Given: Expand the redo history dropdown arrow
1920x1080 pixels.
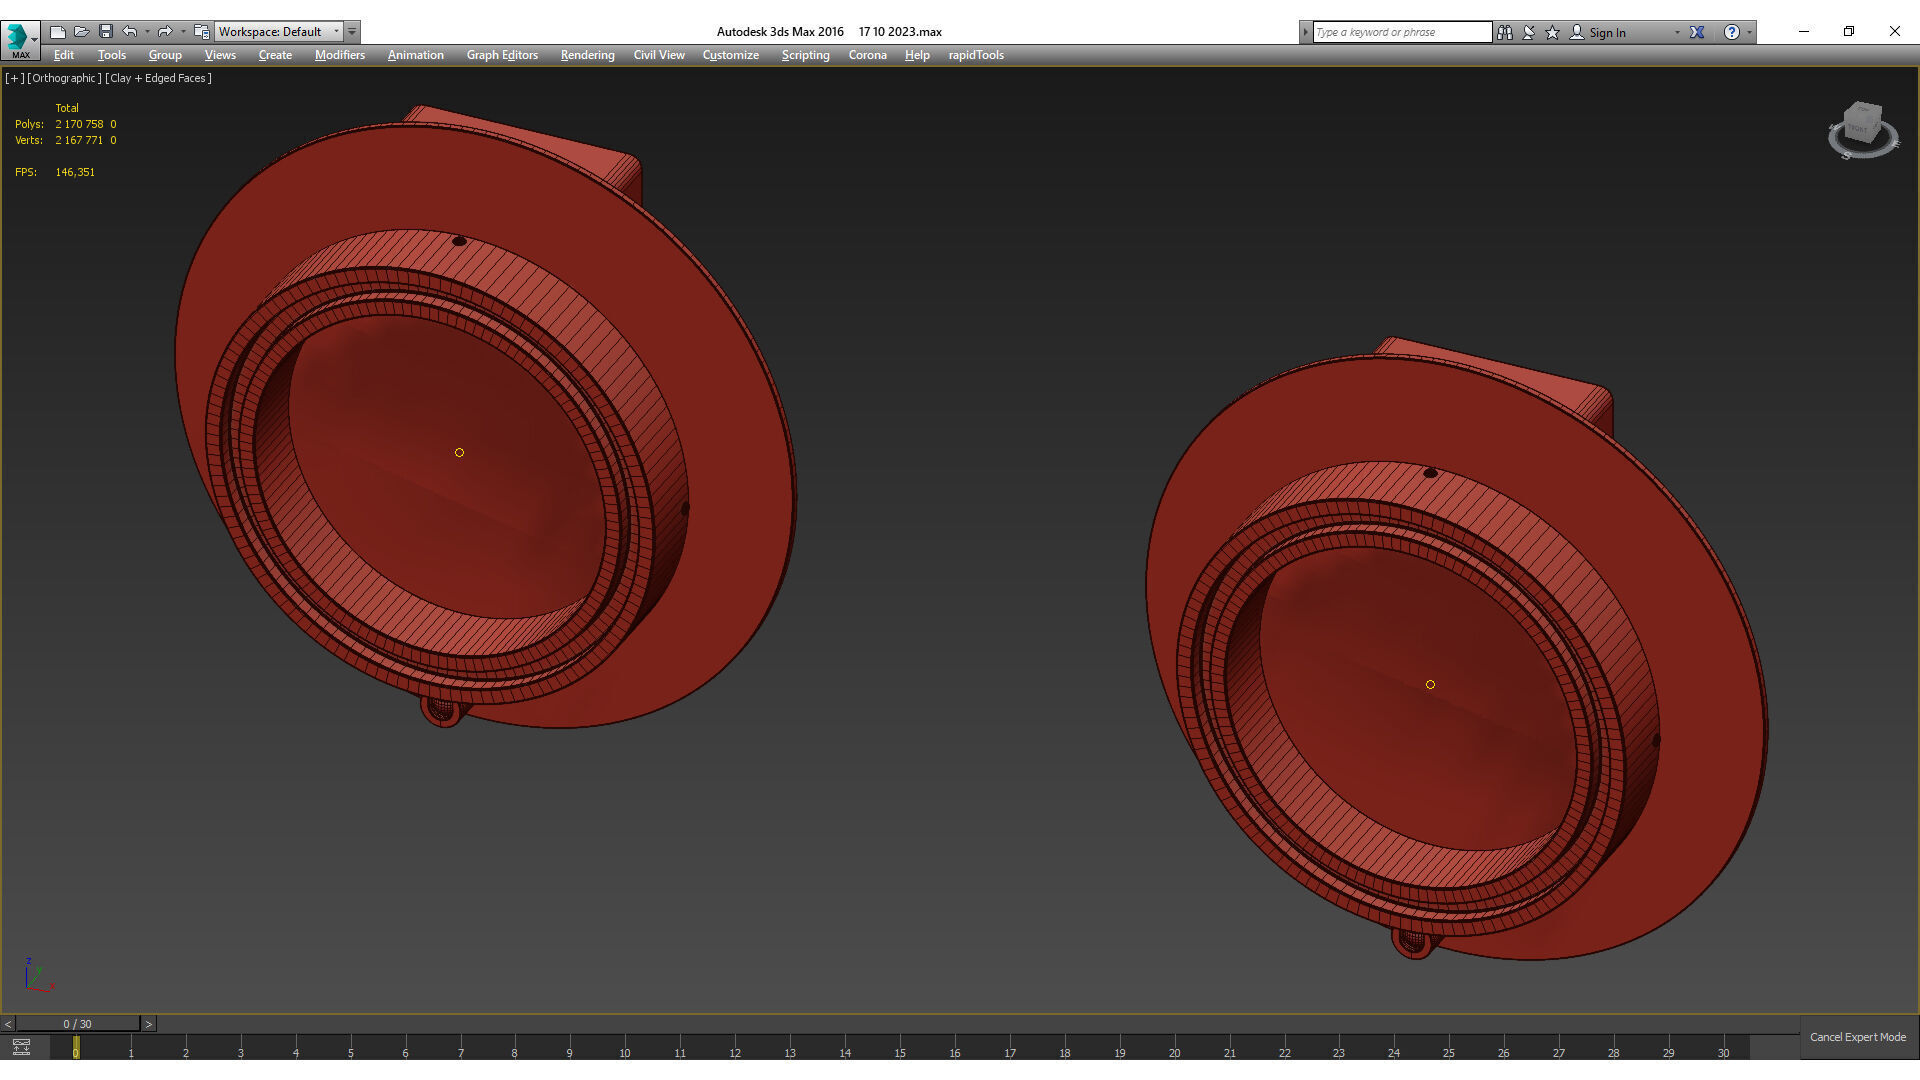Looking at the screenshot, I should tap(183, 32).
